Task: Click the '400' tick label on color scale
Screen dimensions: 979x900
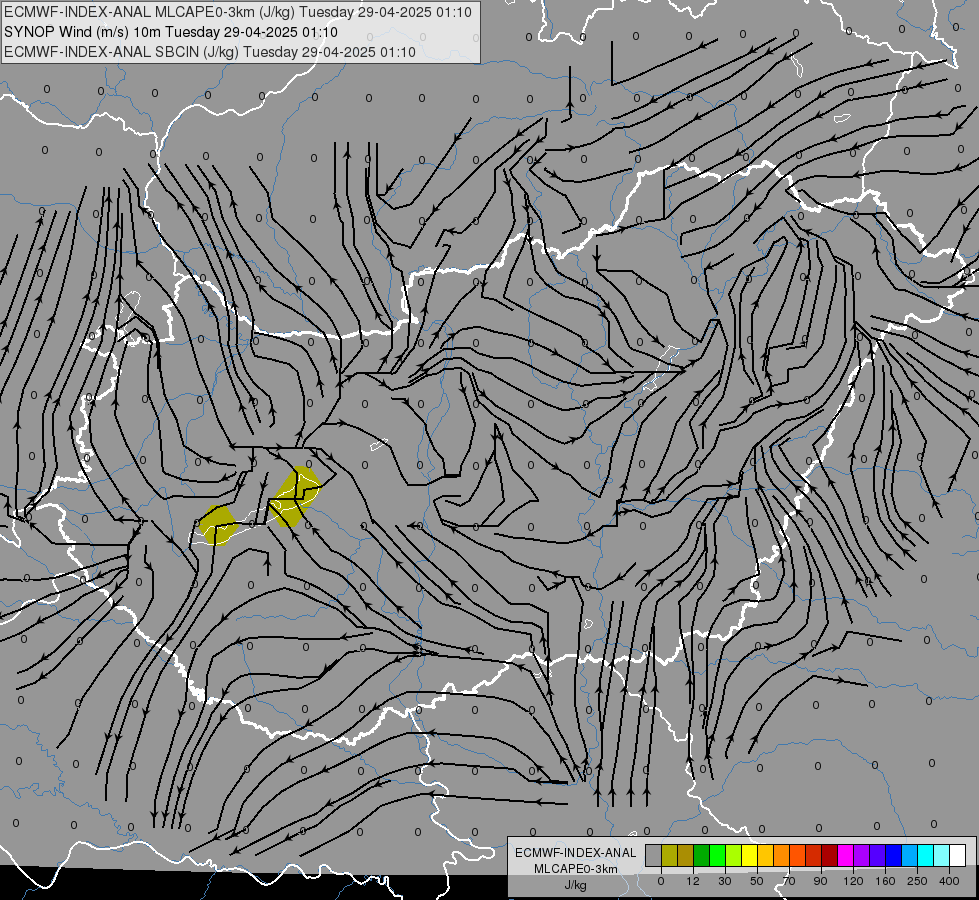Action: tap(949, 881)
